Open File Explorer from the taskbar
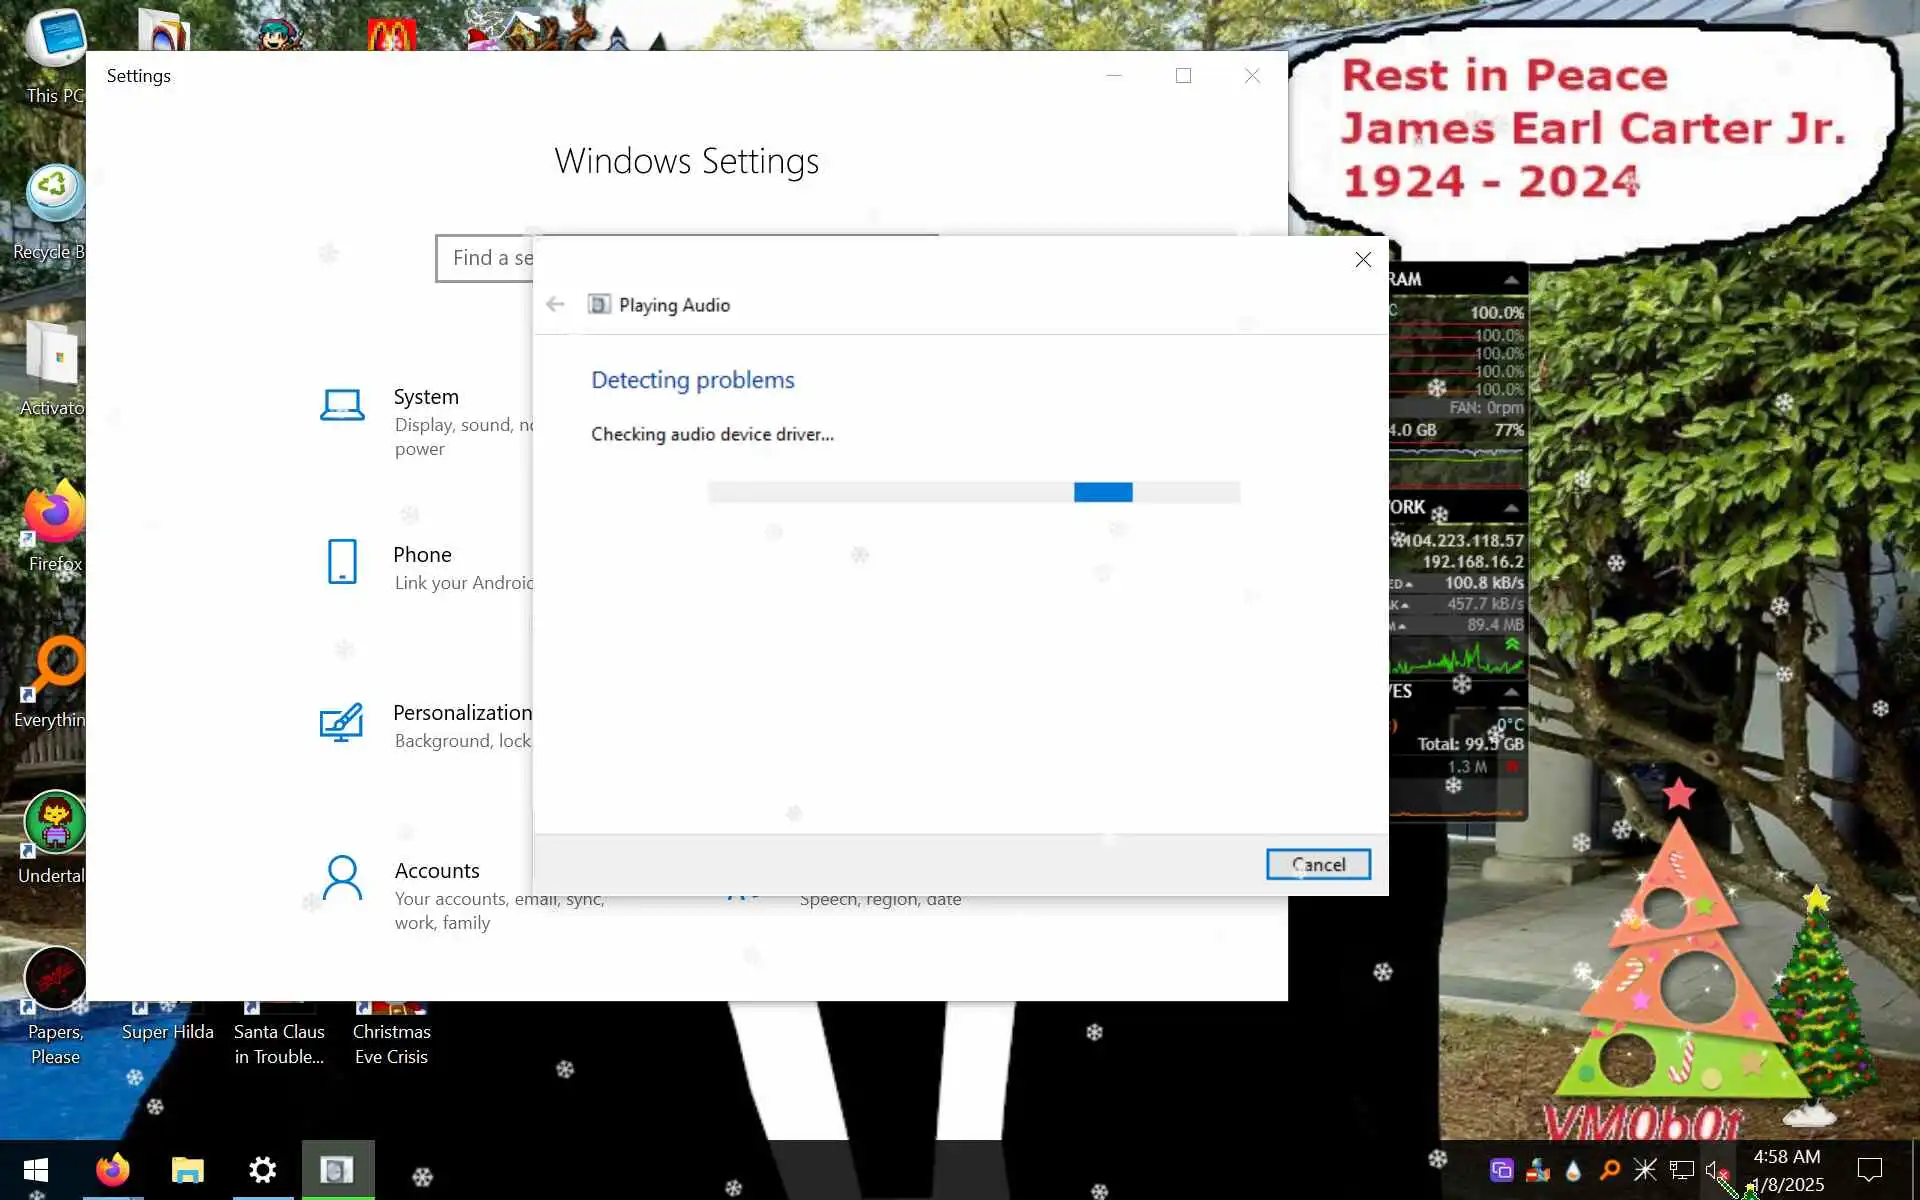Screen dimensions: 1920x1200 coord(187,1169)
